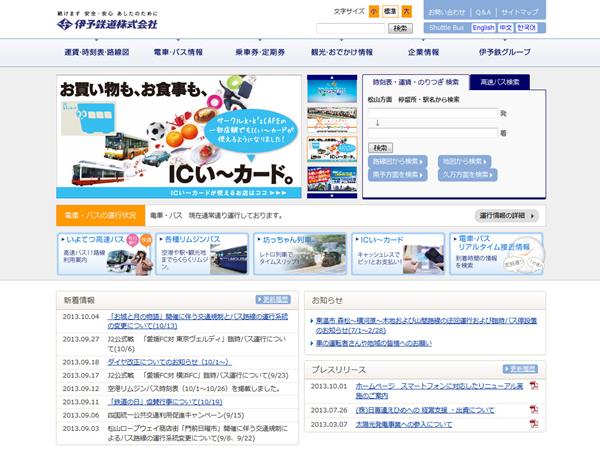600x452 pixels.
Task: Open the サイトマップ link
Action: click(520, 12)
